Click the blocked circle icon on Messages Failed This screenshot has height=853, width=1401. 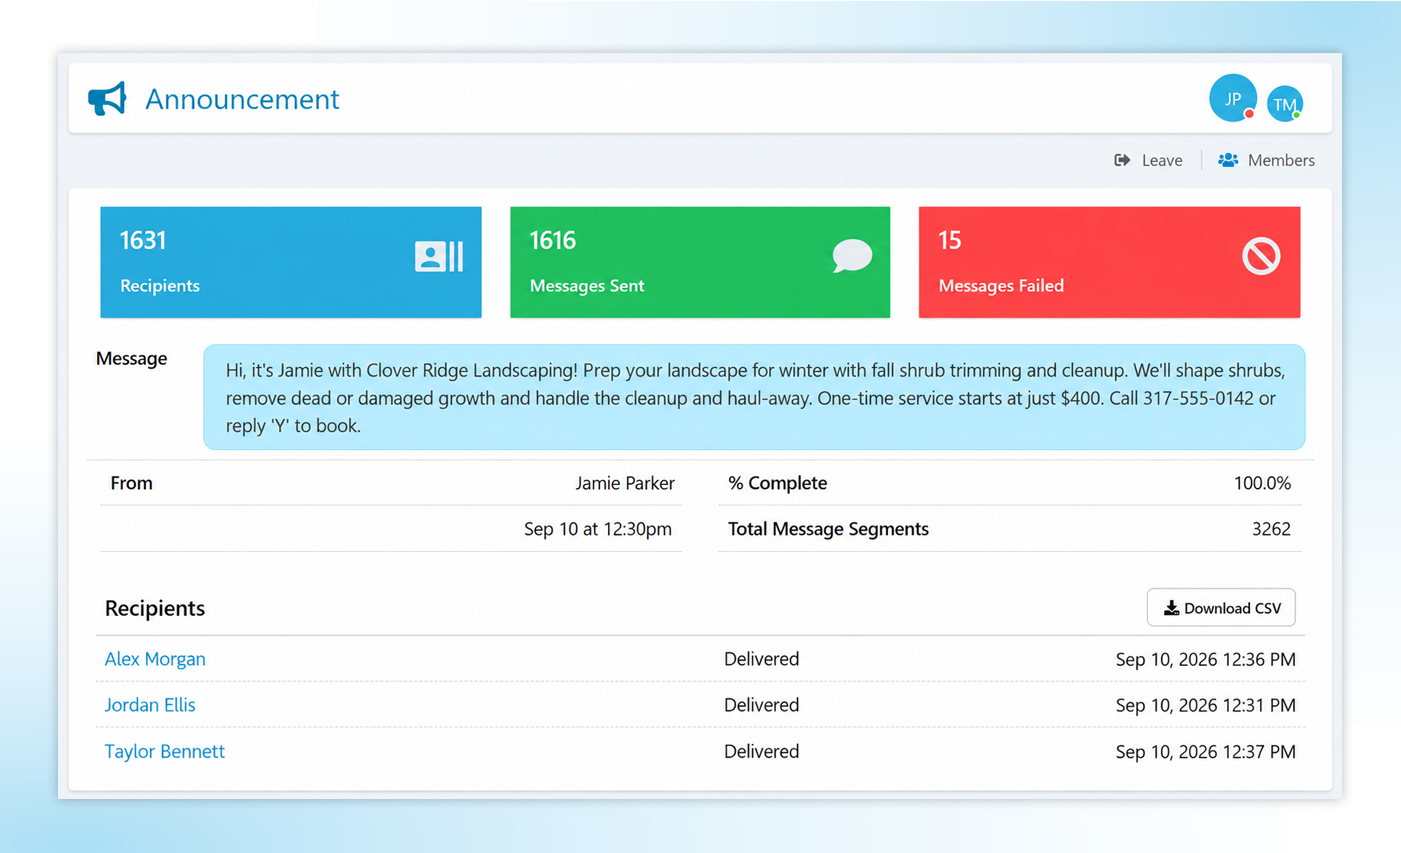click(x=1261, y=256)
